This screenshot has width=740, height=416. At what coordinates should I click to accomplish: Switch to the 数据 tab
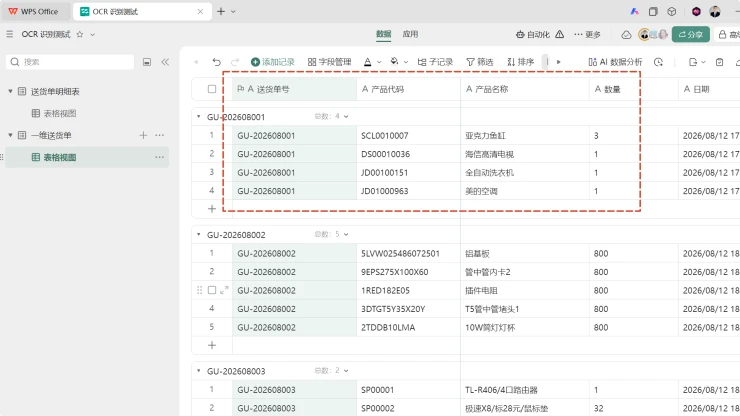pos(384,34)
